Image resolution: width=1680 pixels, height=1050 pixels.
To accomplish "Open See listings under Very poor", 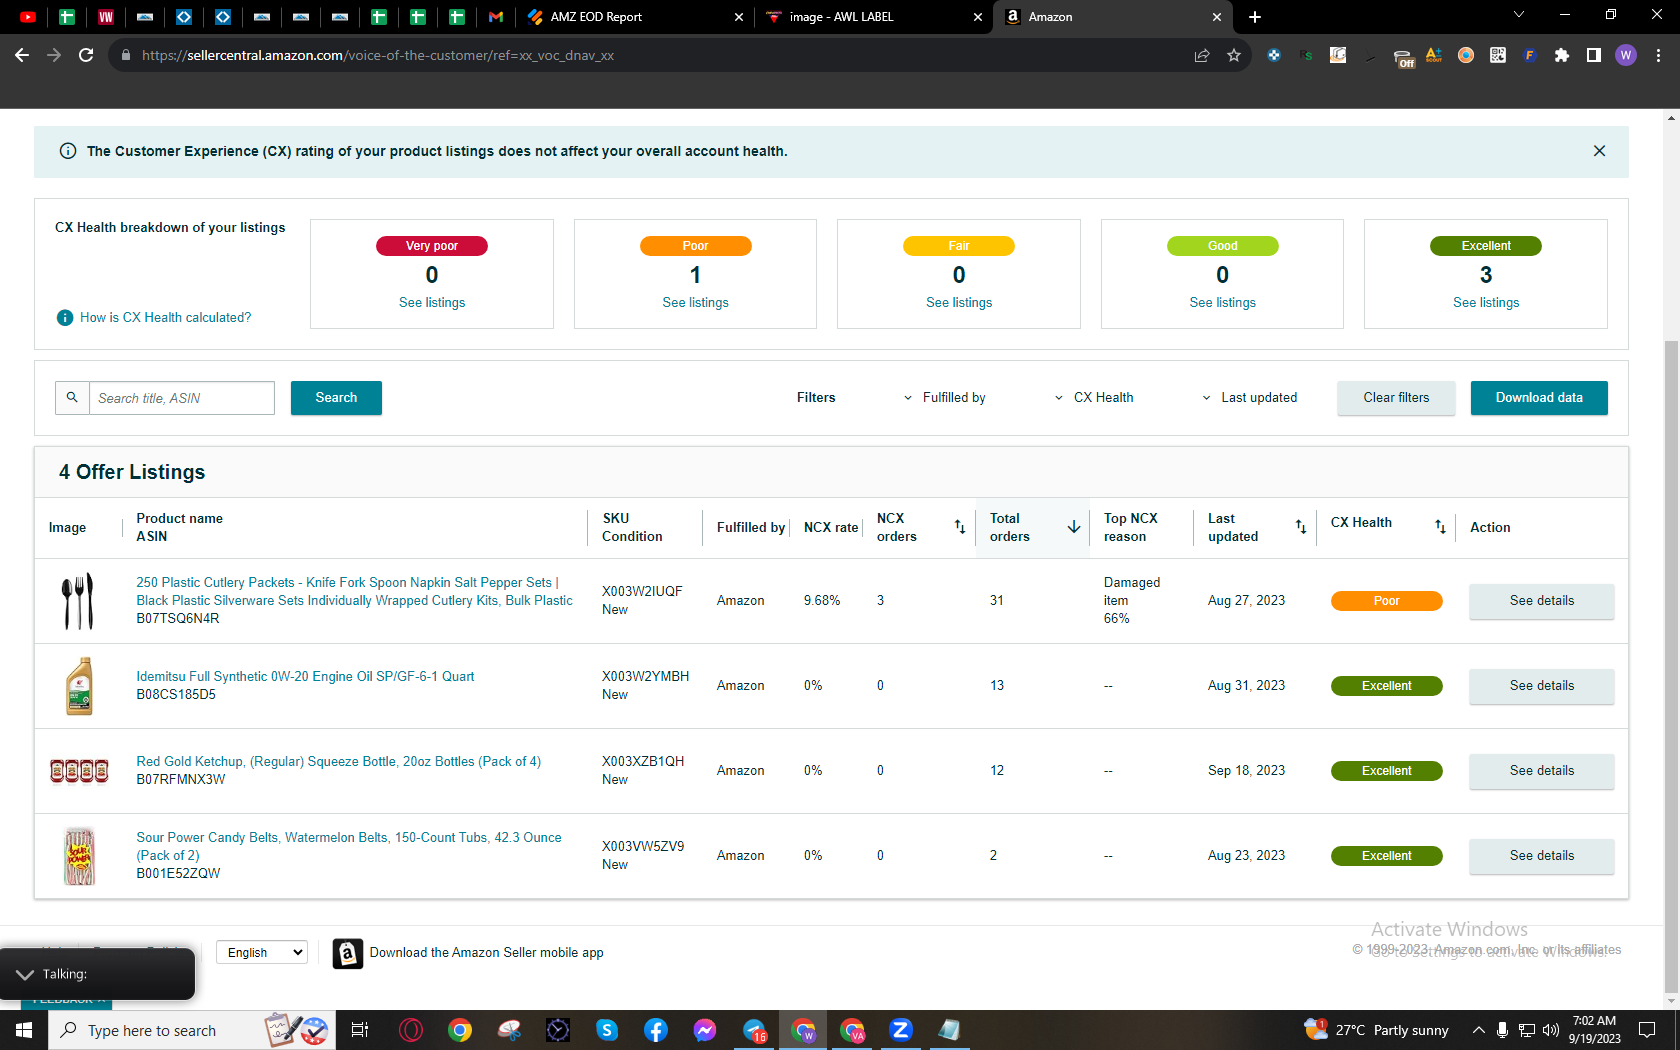I will pos(432,303).
